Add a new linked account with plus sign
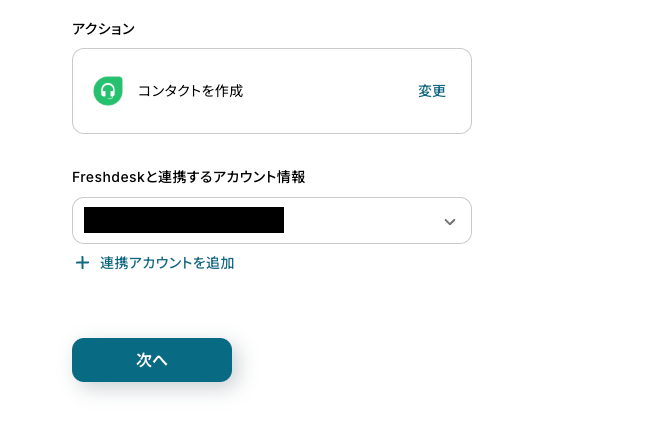The image size is (662, 438). click(x=82, y=263)
